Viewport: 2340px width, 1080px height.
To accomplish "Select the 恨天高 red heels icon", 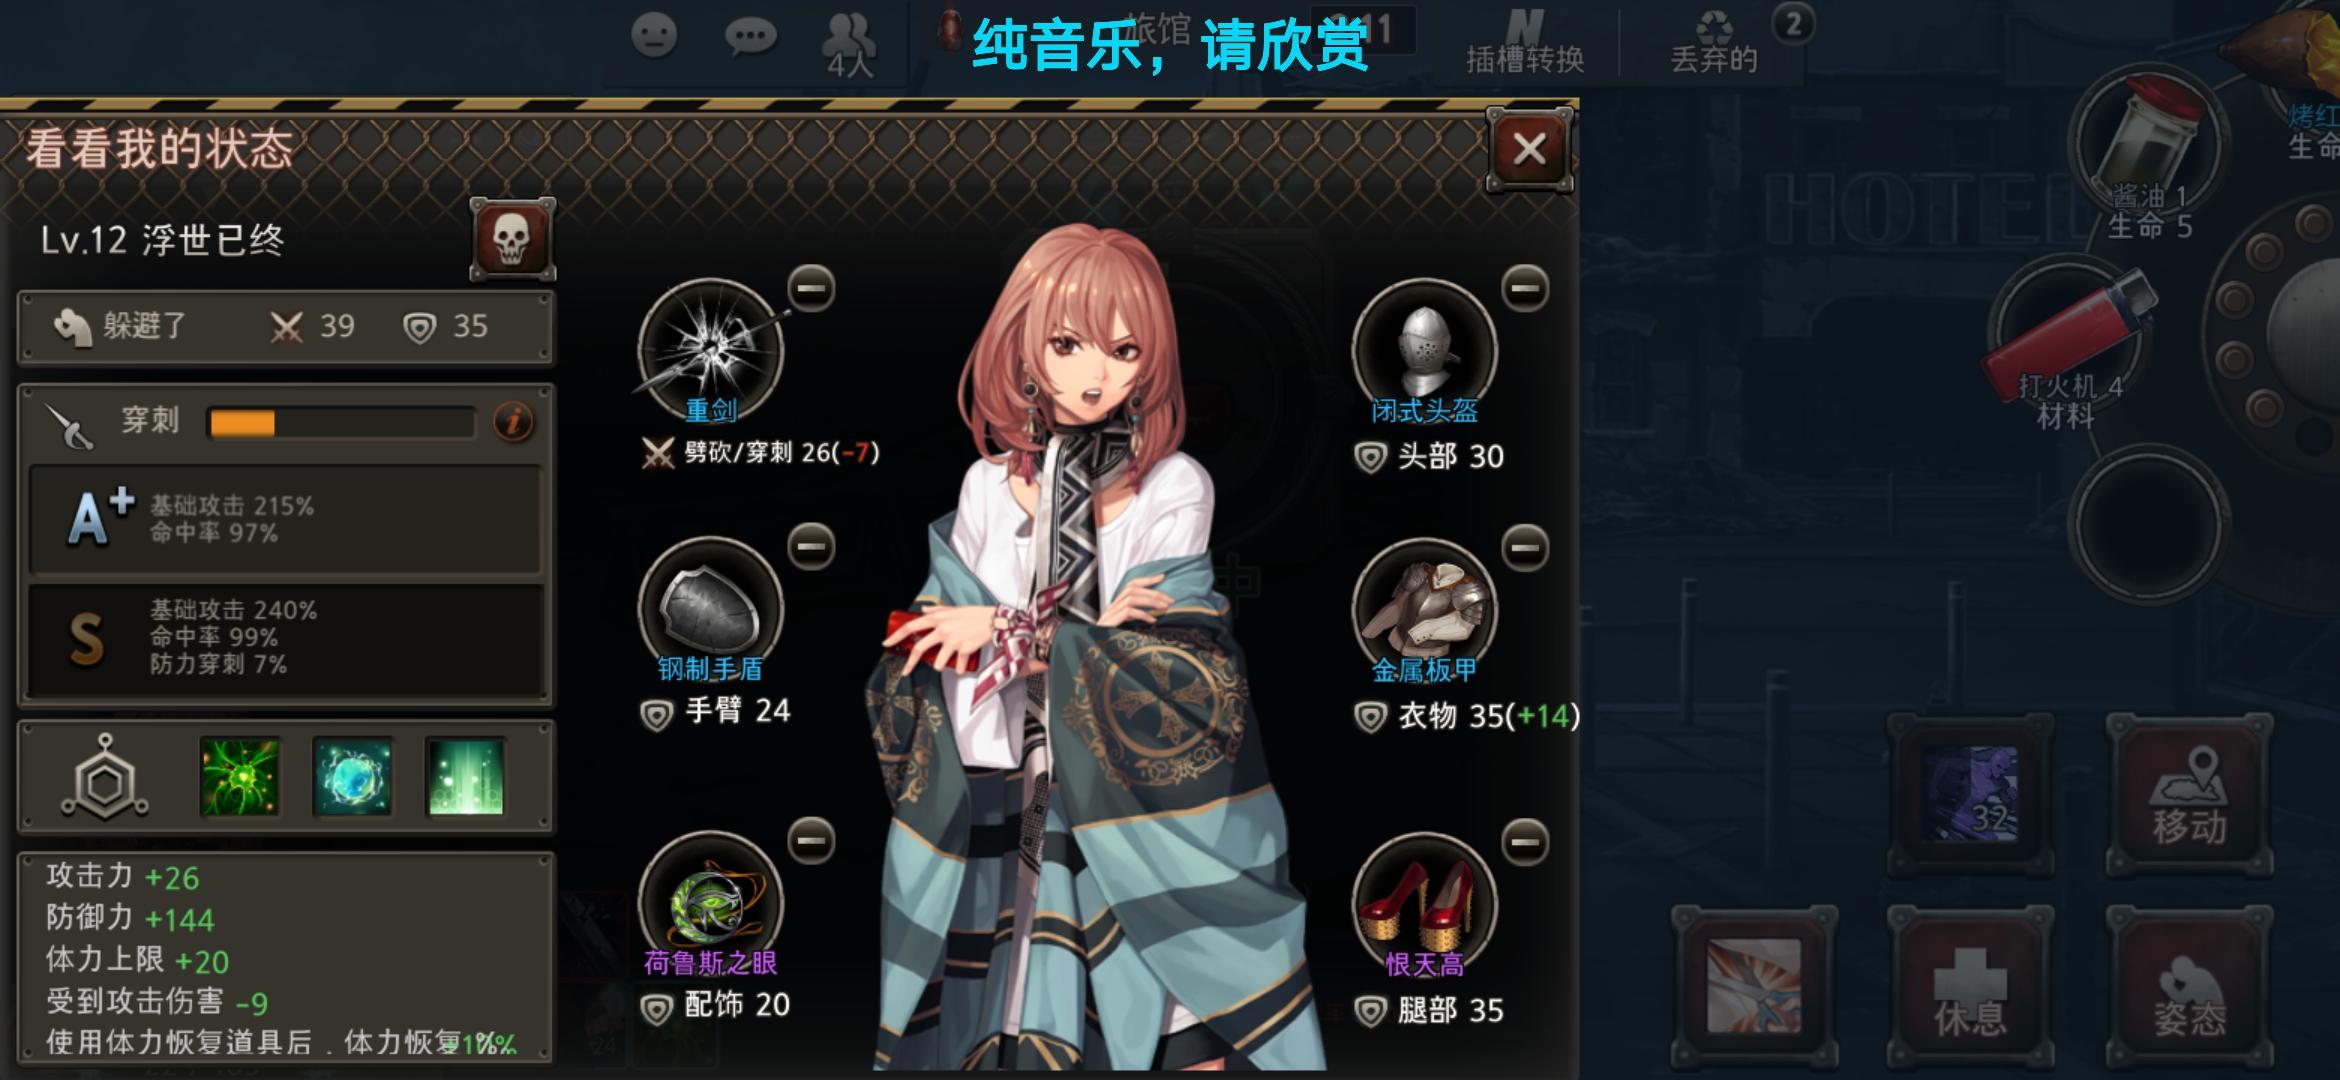I will (x=1425, y=904).
